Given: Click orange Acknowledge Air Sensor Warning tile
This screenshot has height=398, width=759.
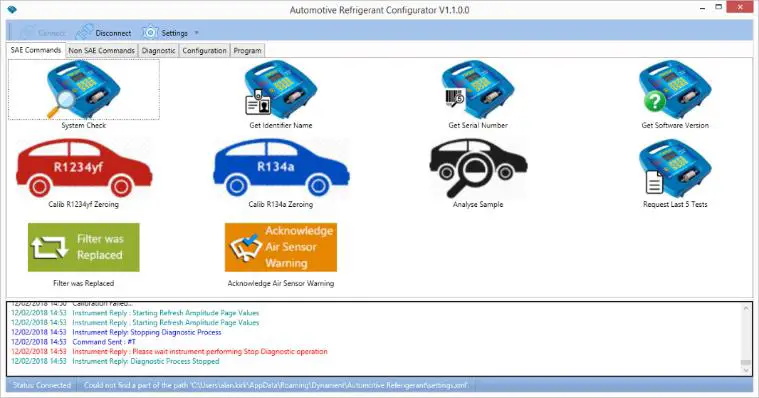Looking at the screenshot, I should (281, 247).
